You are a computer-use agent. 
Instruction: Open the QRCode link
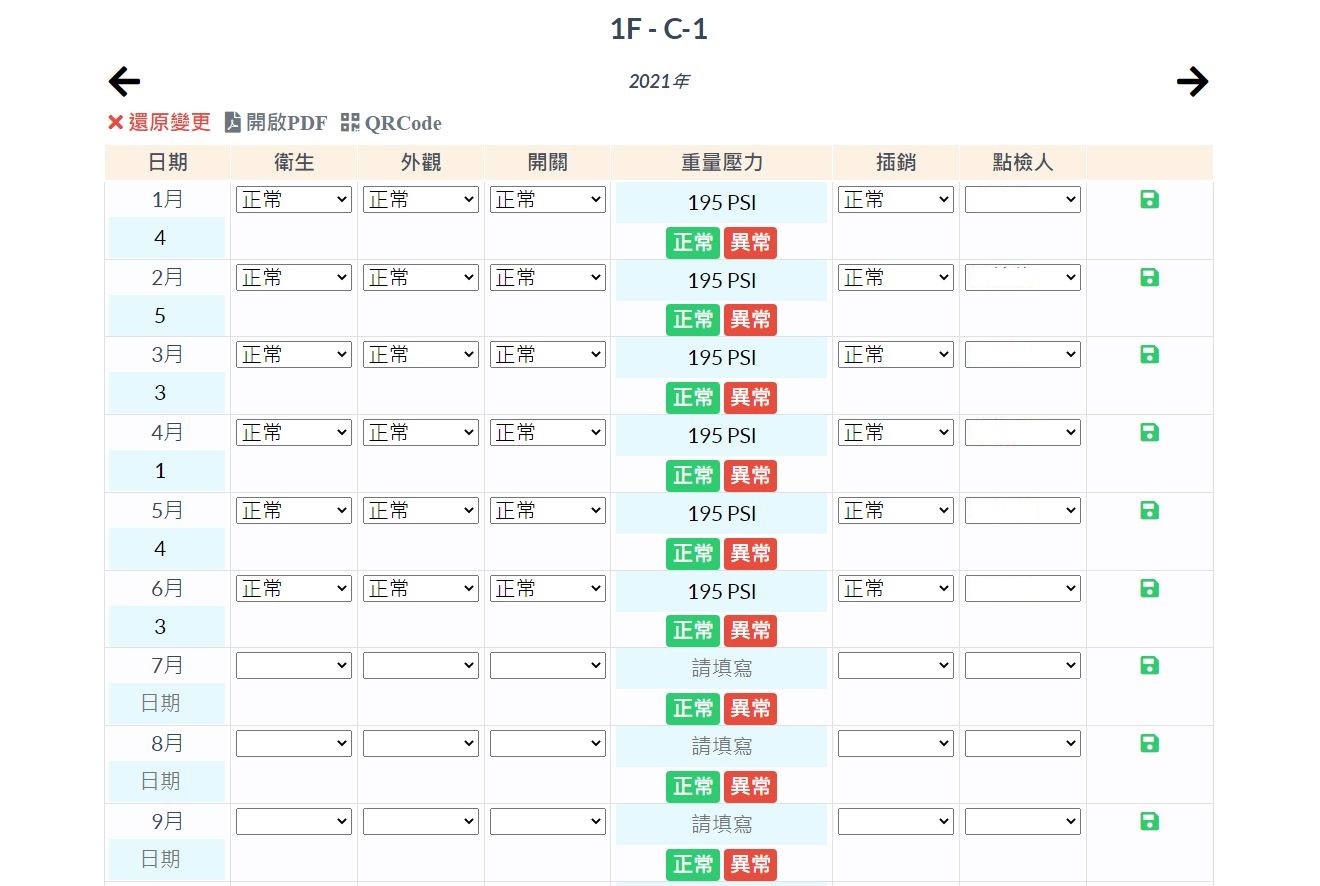click(x=391, y=123)
